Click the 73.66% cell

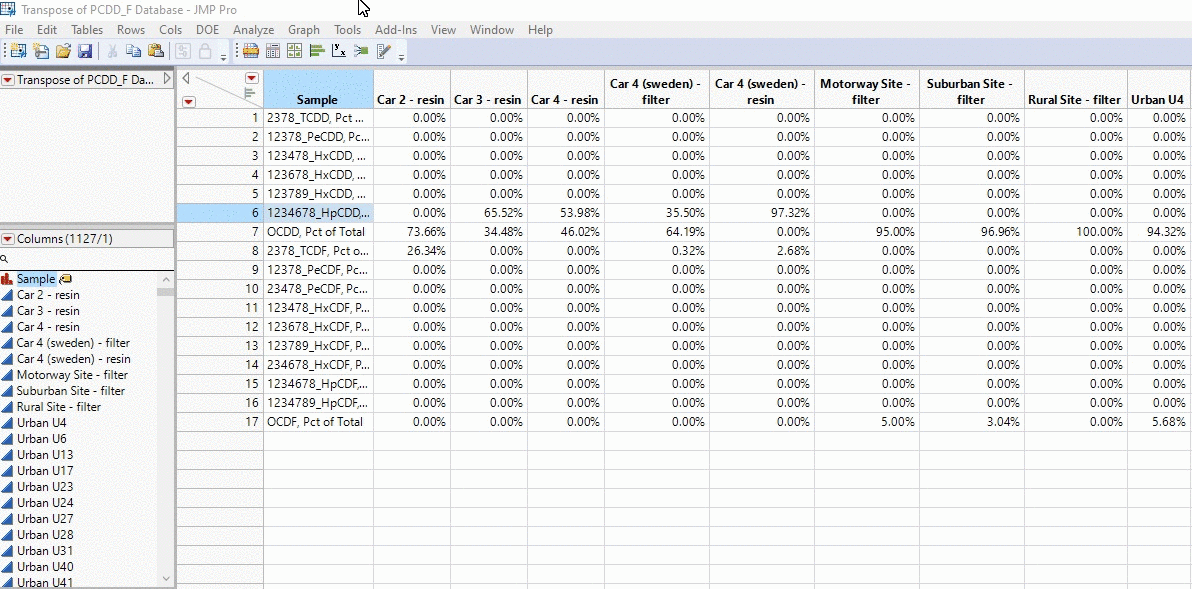coord(411,232)
